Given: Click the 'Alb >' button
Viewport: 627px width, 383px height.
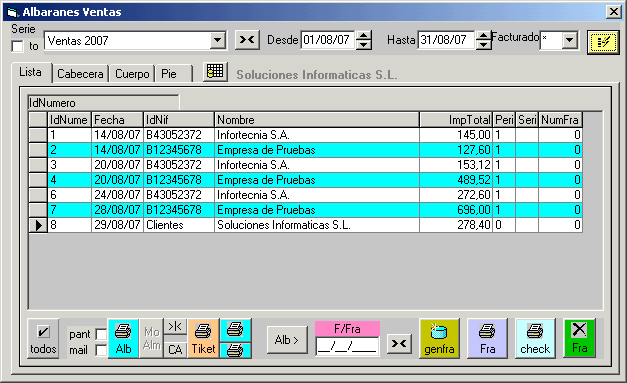Looking at the screenshot, I should pyautogui.click(x=287, y=340).
